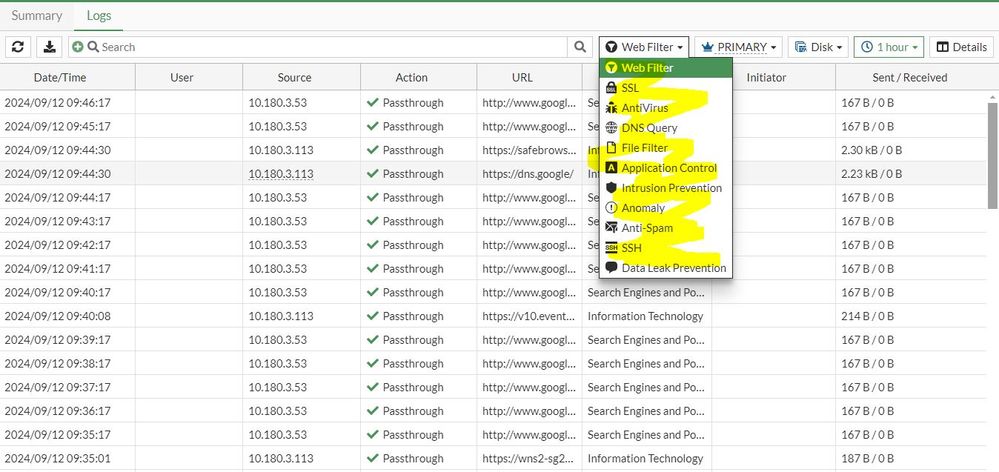Click the https://dns.google/ URL cell
This screenshot has width=999, height=472.
[528, 174]
